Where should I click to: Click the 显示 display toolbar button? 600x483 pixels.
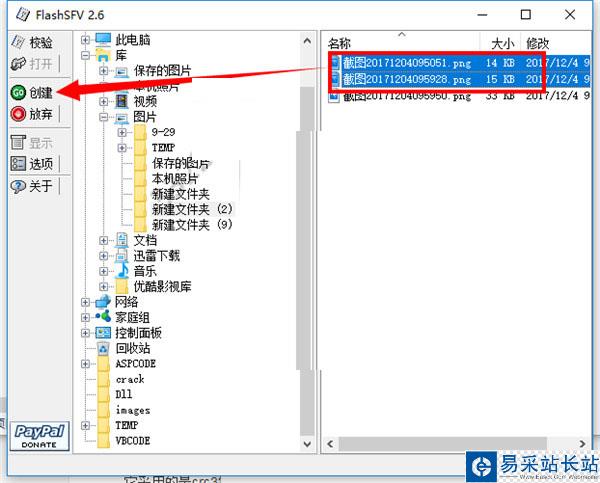pos(32,143)
